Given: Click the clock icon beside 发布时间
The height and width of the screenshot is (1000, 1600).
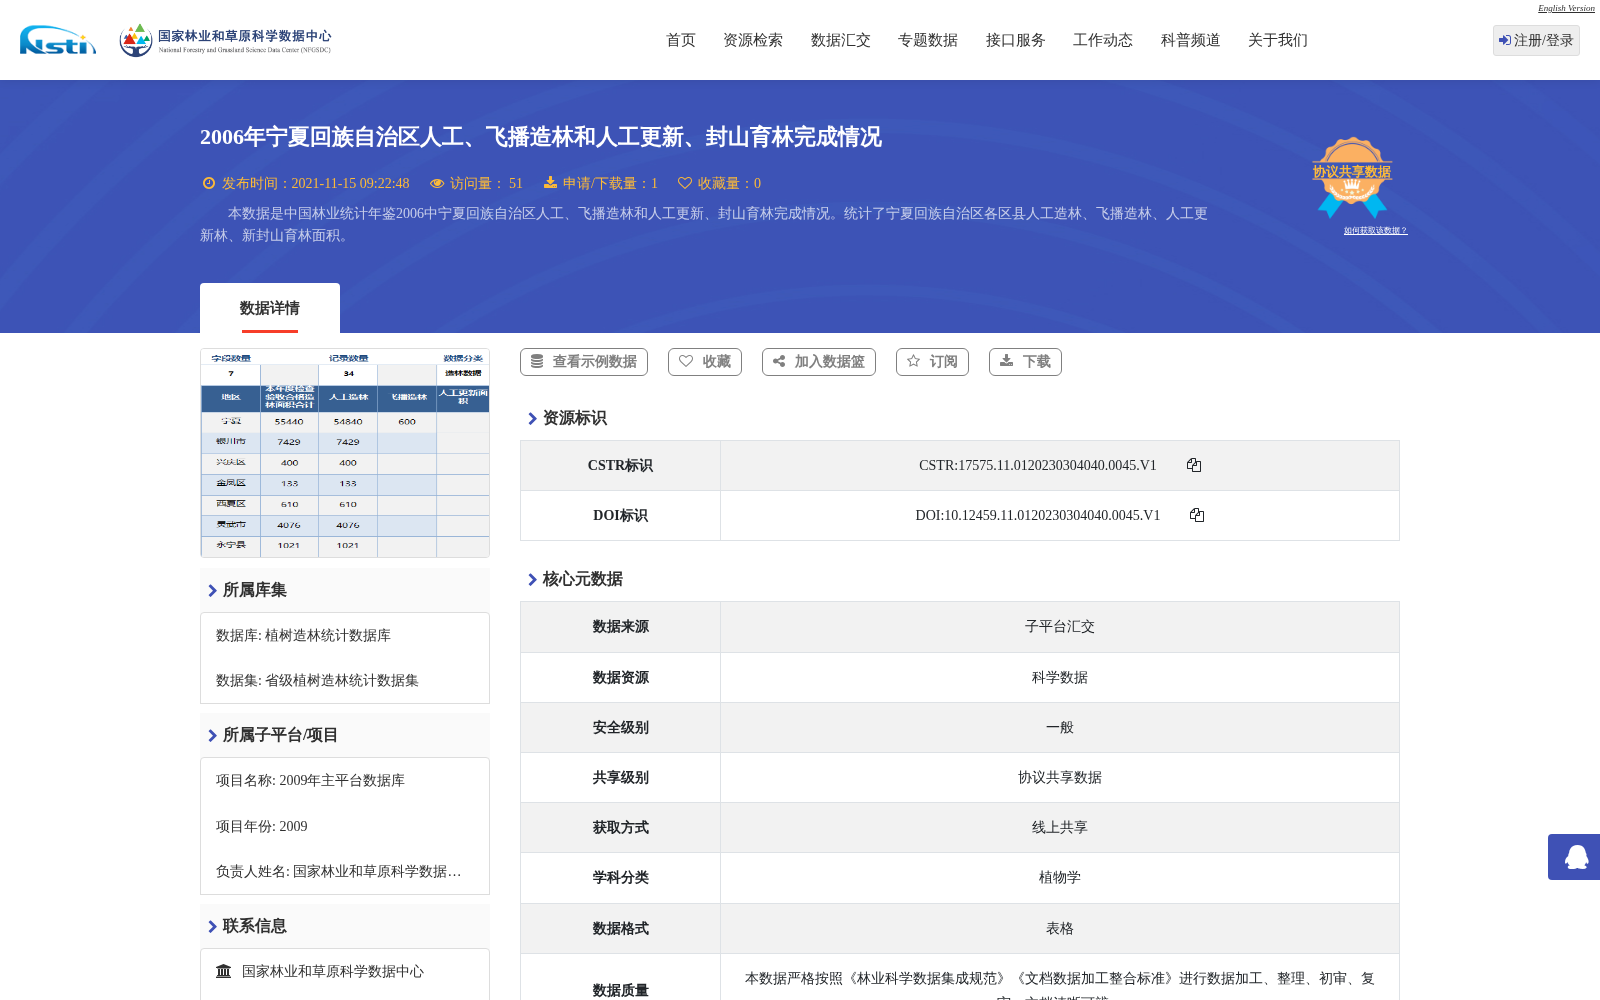Looking at the screenshot, I should [209, 183].
